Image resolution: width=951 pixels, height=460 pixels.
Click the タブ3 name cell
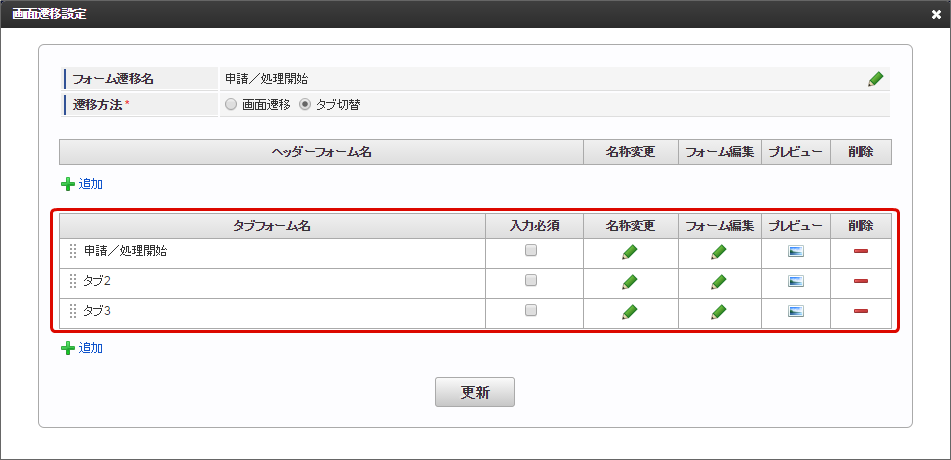272,313
